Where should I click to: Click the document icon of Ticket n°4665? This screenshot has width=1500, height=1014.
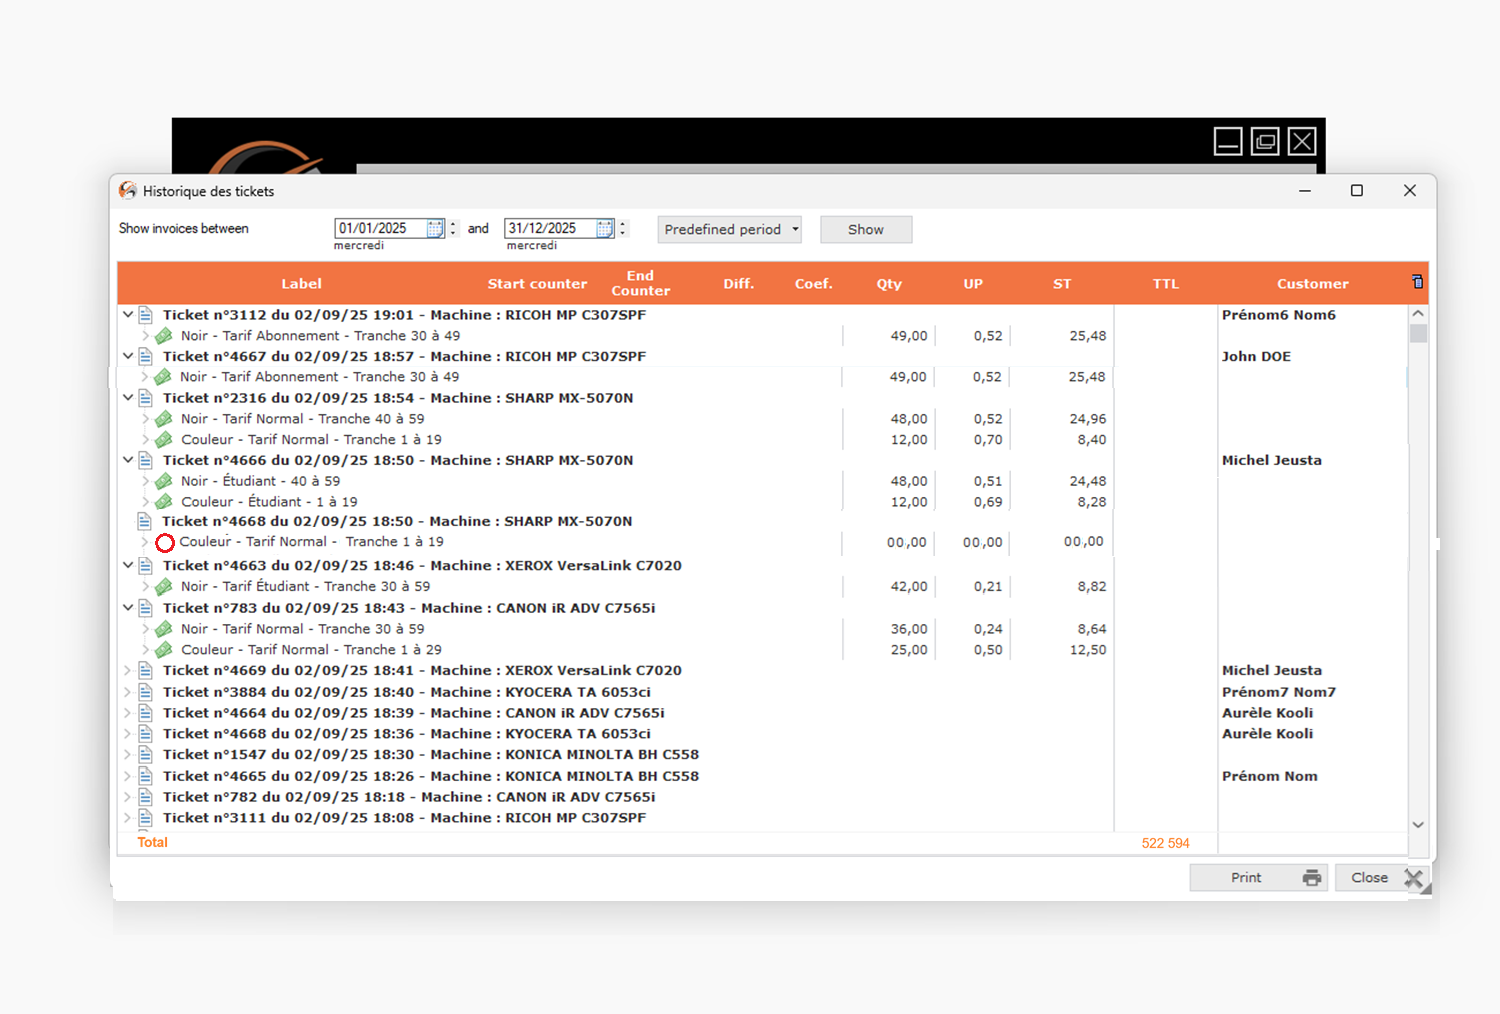(145, 776)
